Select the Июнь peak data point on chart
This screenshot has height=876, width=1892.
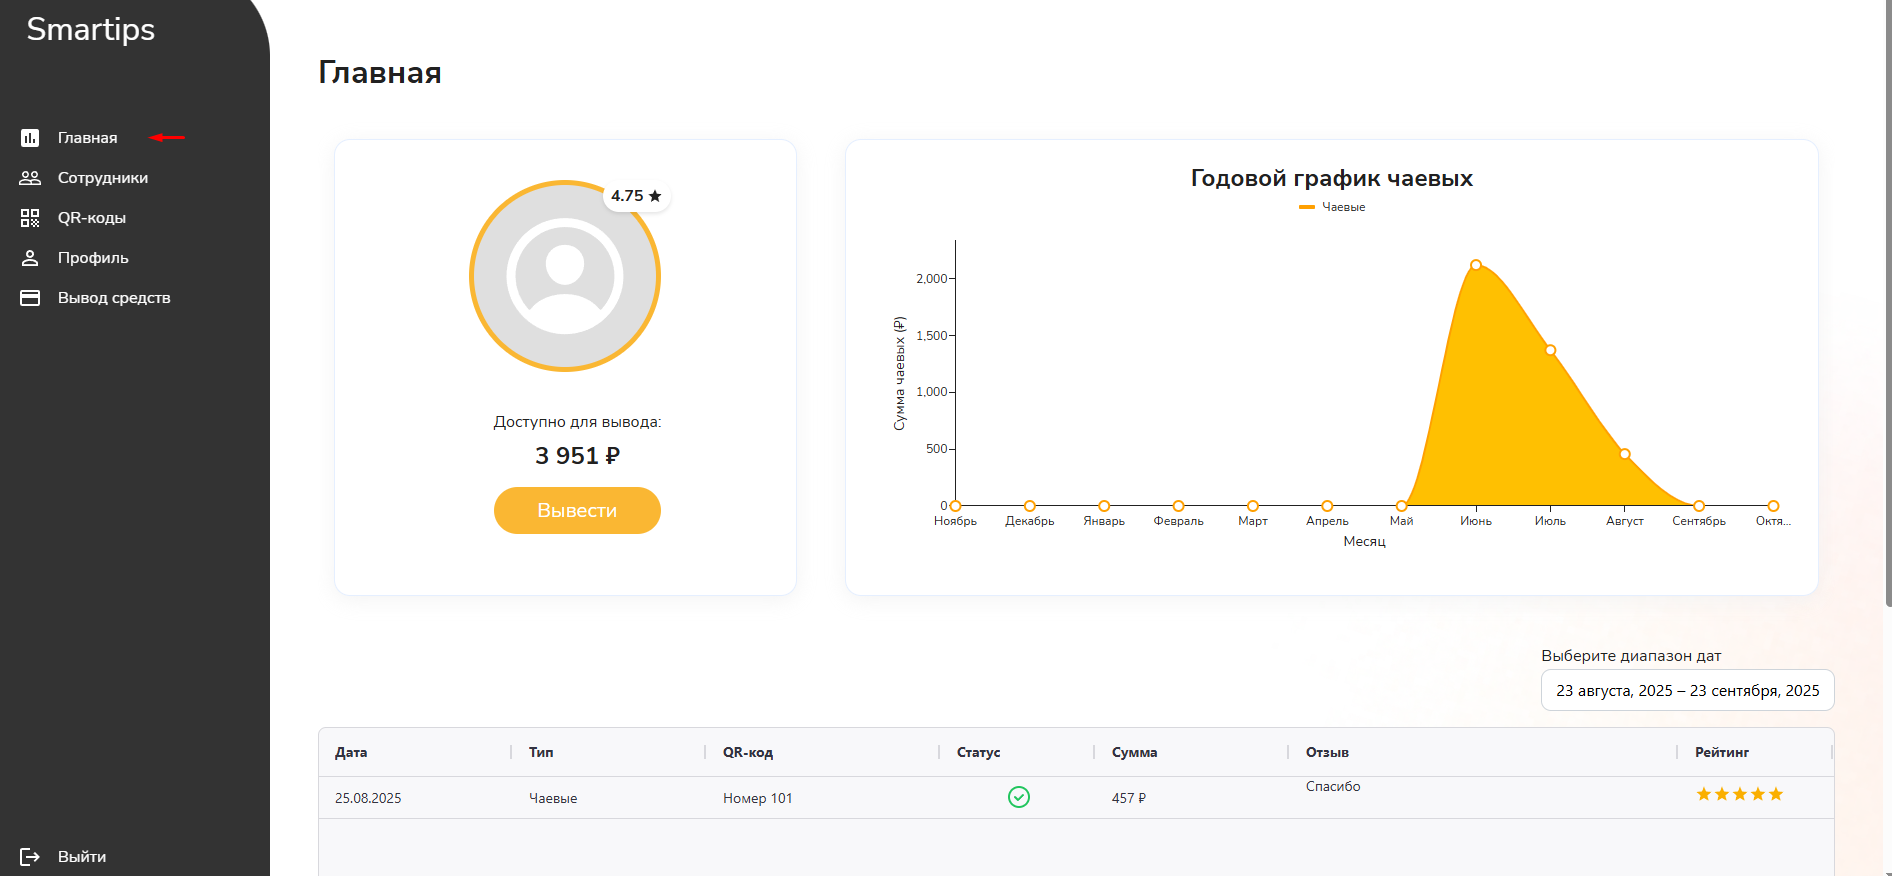coord(1475,265)
